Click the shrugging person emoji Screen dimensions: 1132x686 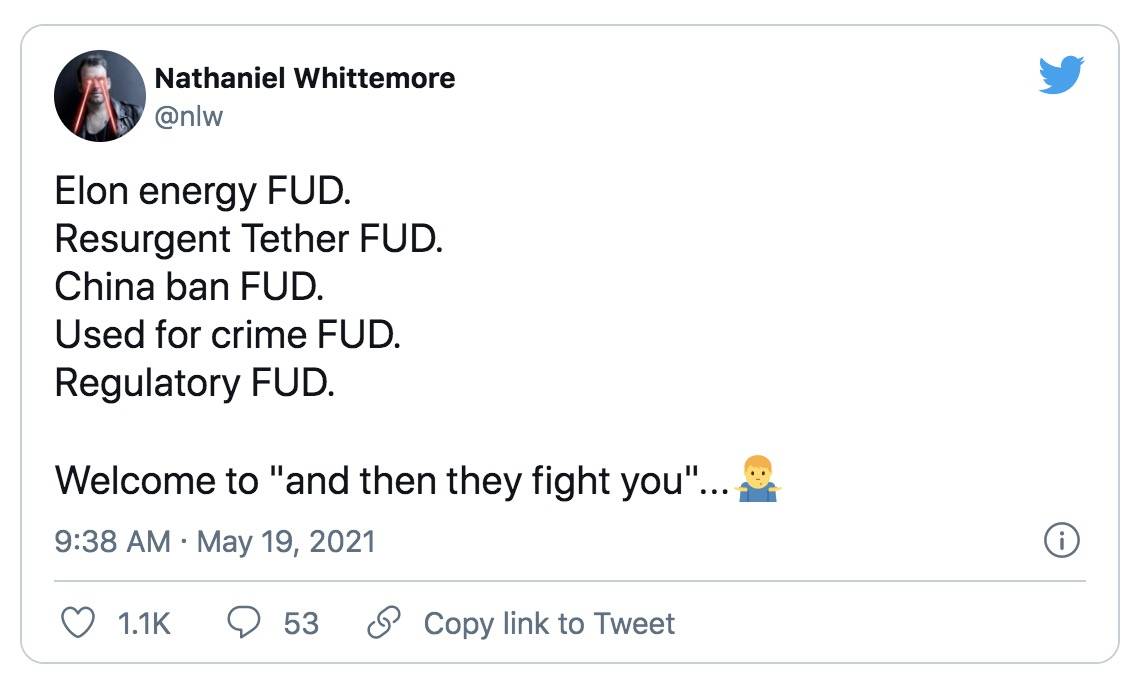pyautogui.click(x=757, y=479)
